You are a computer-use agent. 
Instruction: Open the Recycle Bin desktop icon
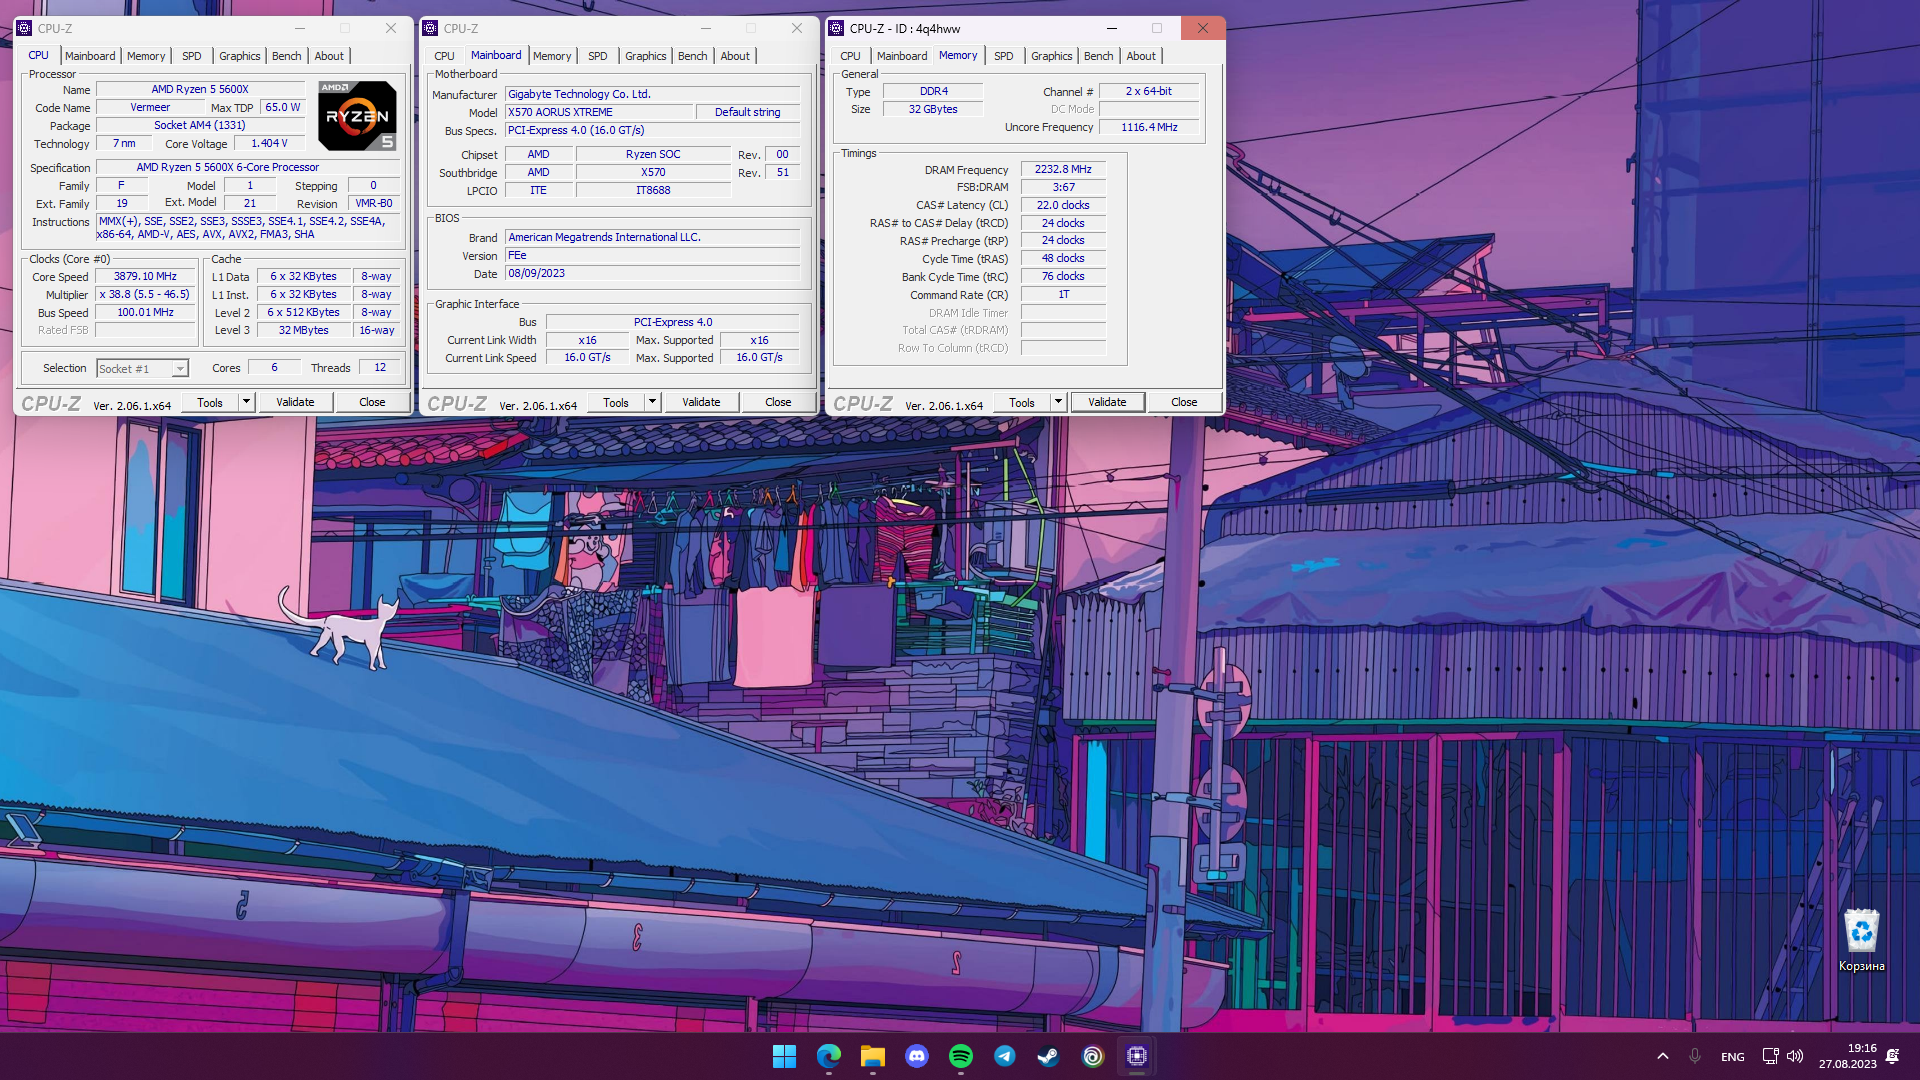1861,940
